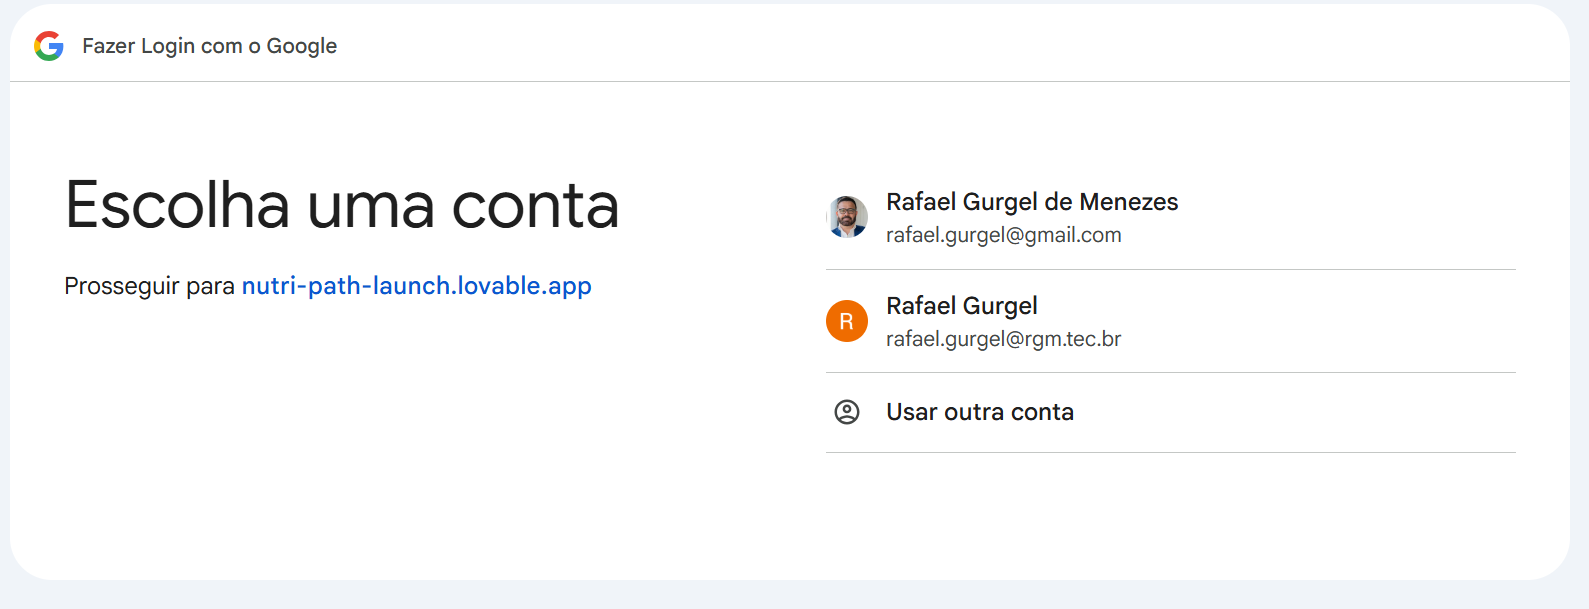
Task: Click the Usar outra conta label
Action: coord(979,412)
